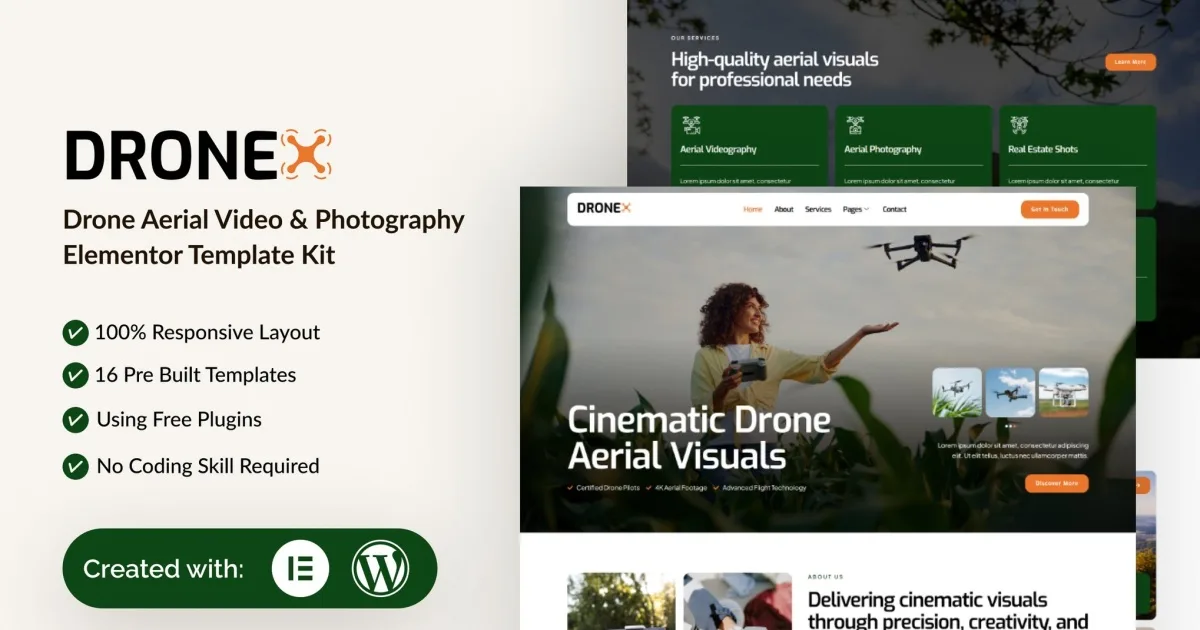Click the No Coding Skill Required text
The width and height of the screenshot is (1200, 630).
tap(208, 466)
